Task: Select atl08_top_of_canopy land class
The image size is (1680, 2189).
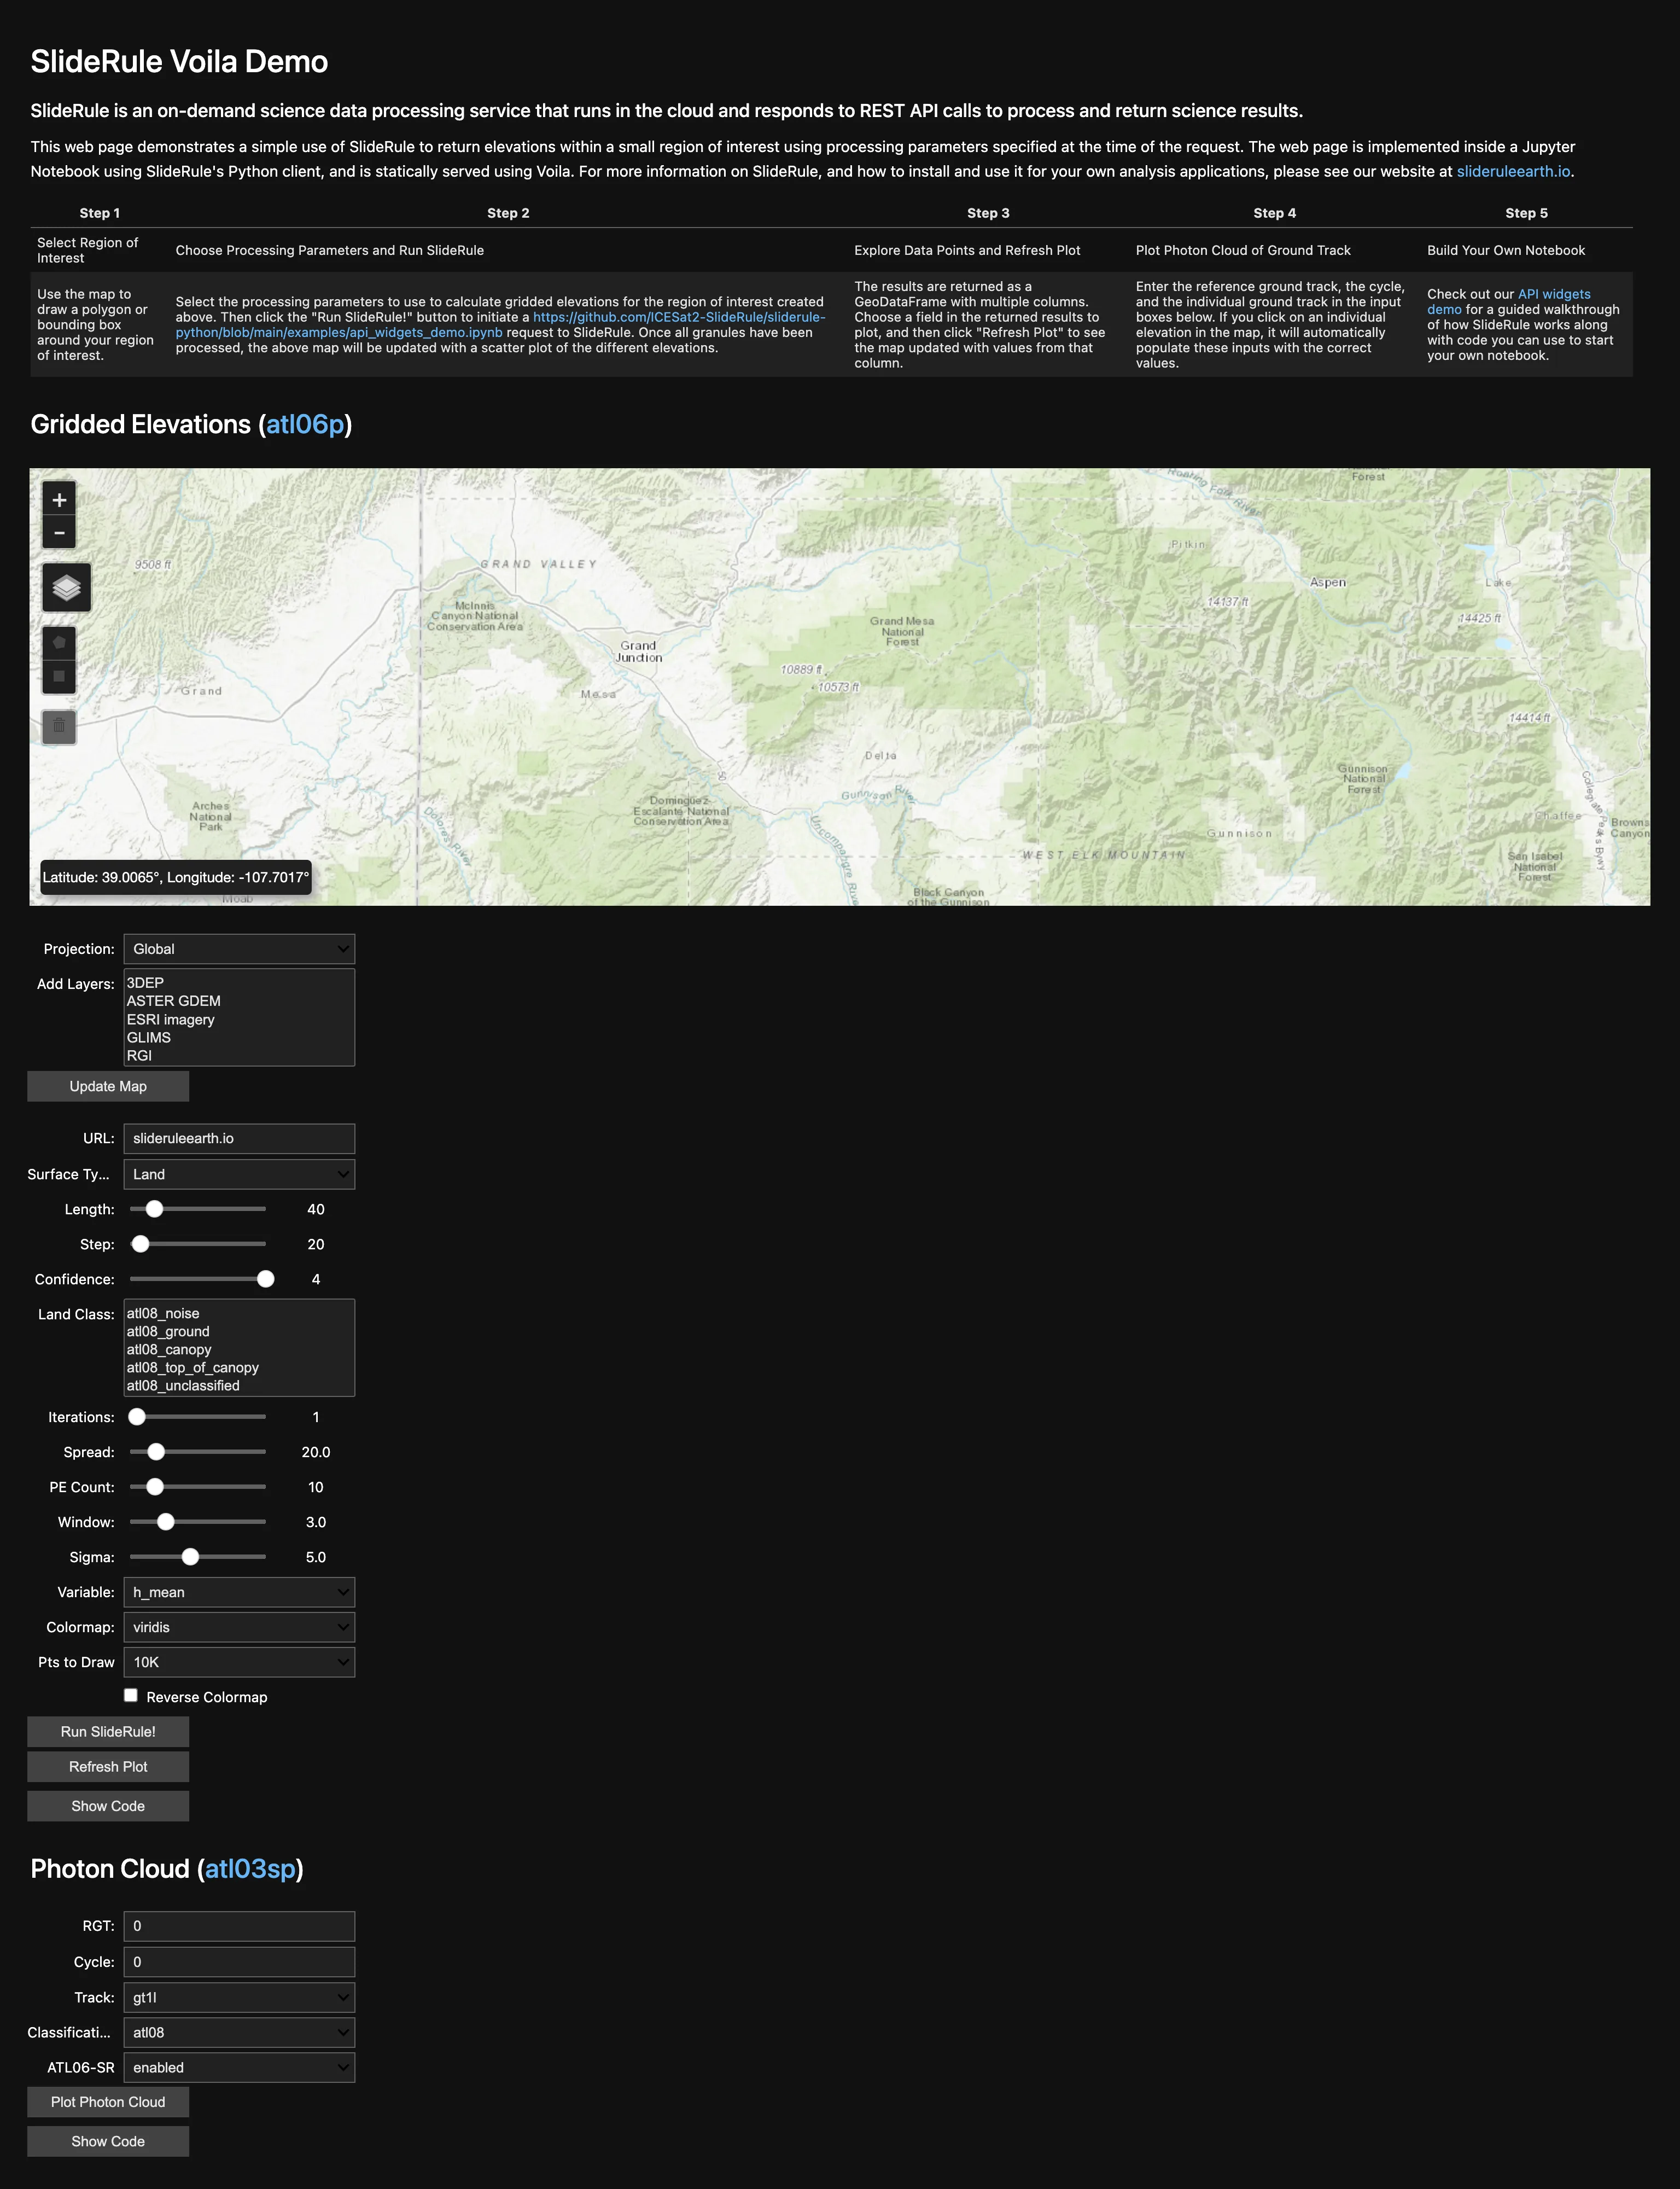Action: tap(239, 1368)
